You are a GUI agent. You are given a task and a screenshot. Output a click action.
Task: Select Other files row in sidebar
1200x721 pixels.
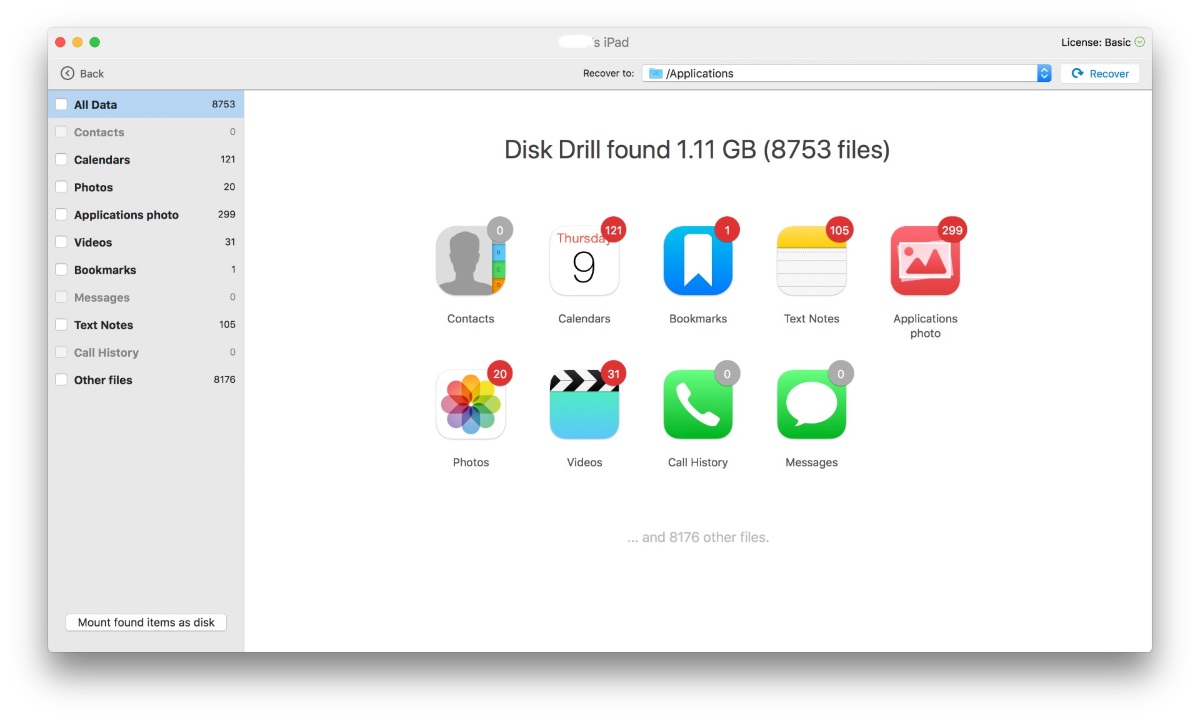pos(146,380)
